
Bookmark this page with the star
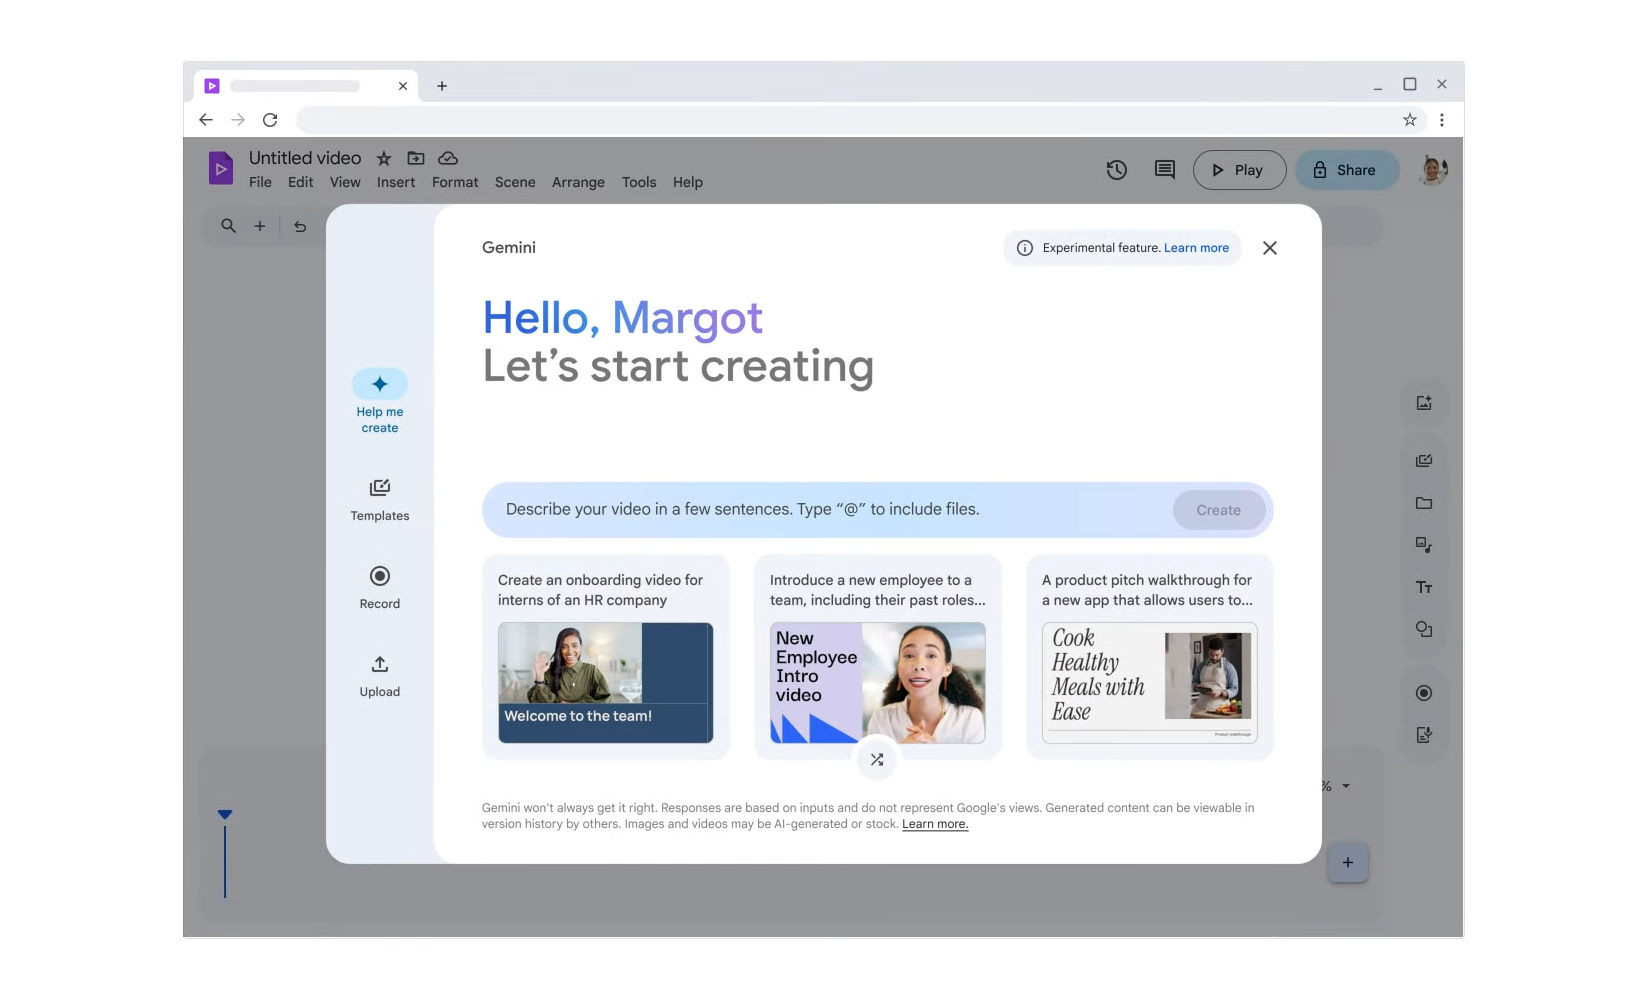coord(1410,120)
